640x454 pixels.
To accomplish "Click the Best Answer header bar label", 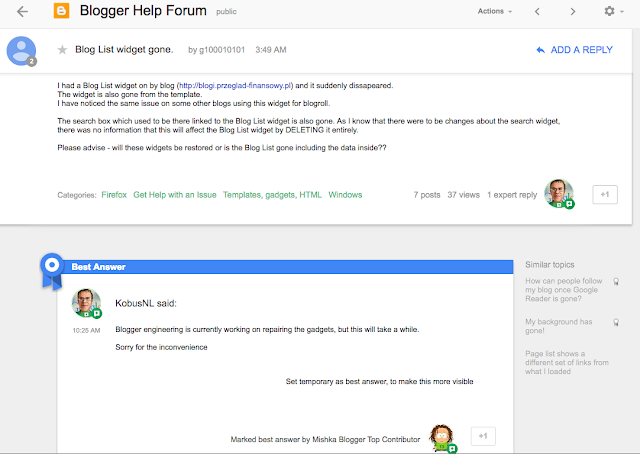I will coord(98,267).
